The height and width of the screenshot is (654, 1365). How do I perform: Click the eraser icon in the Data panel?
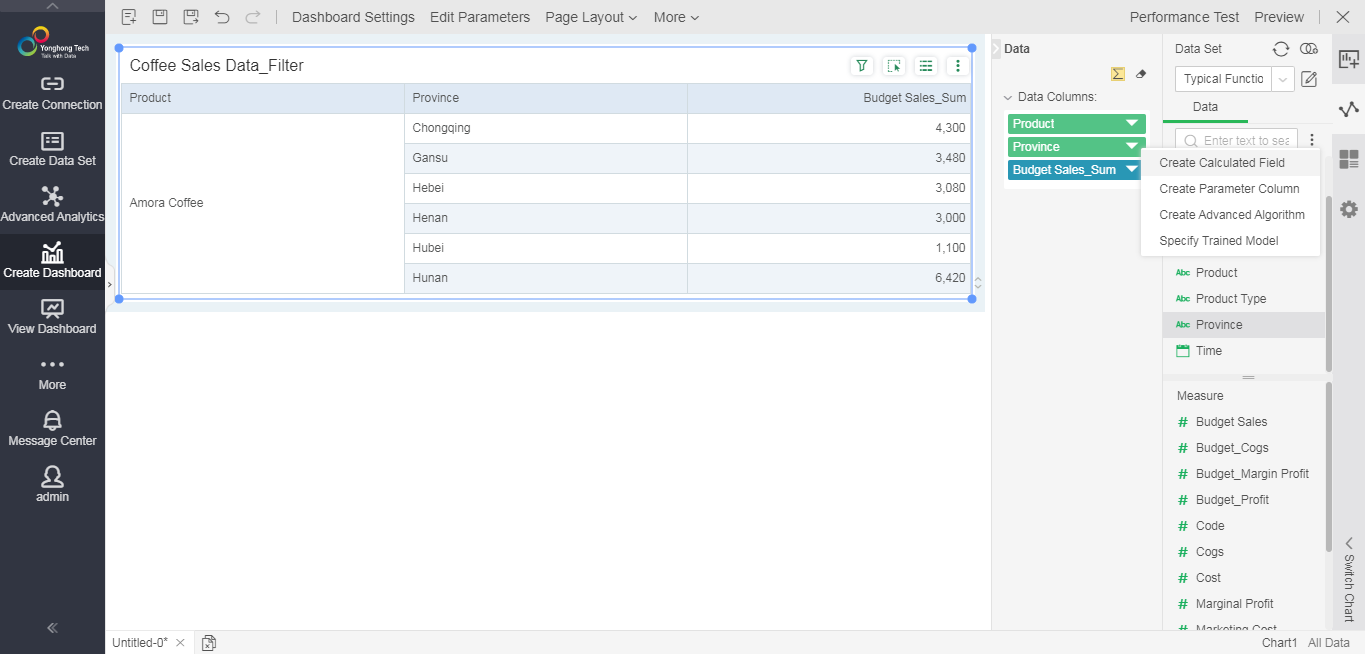[x=1141, y=74]
